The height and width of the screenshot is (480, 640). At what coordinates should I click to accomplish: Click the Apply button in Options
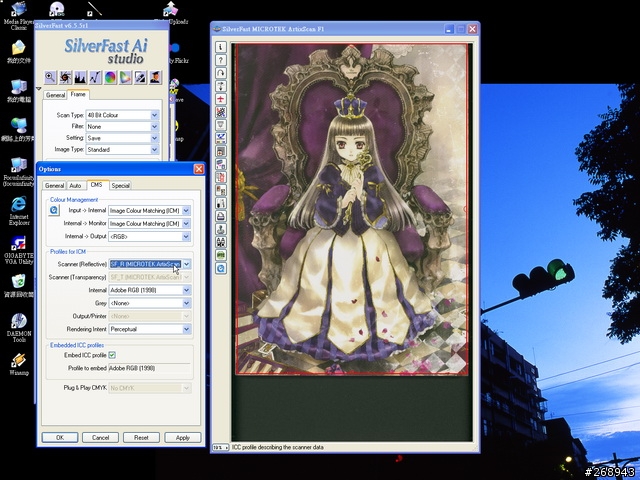pos(182,438)
